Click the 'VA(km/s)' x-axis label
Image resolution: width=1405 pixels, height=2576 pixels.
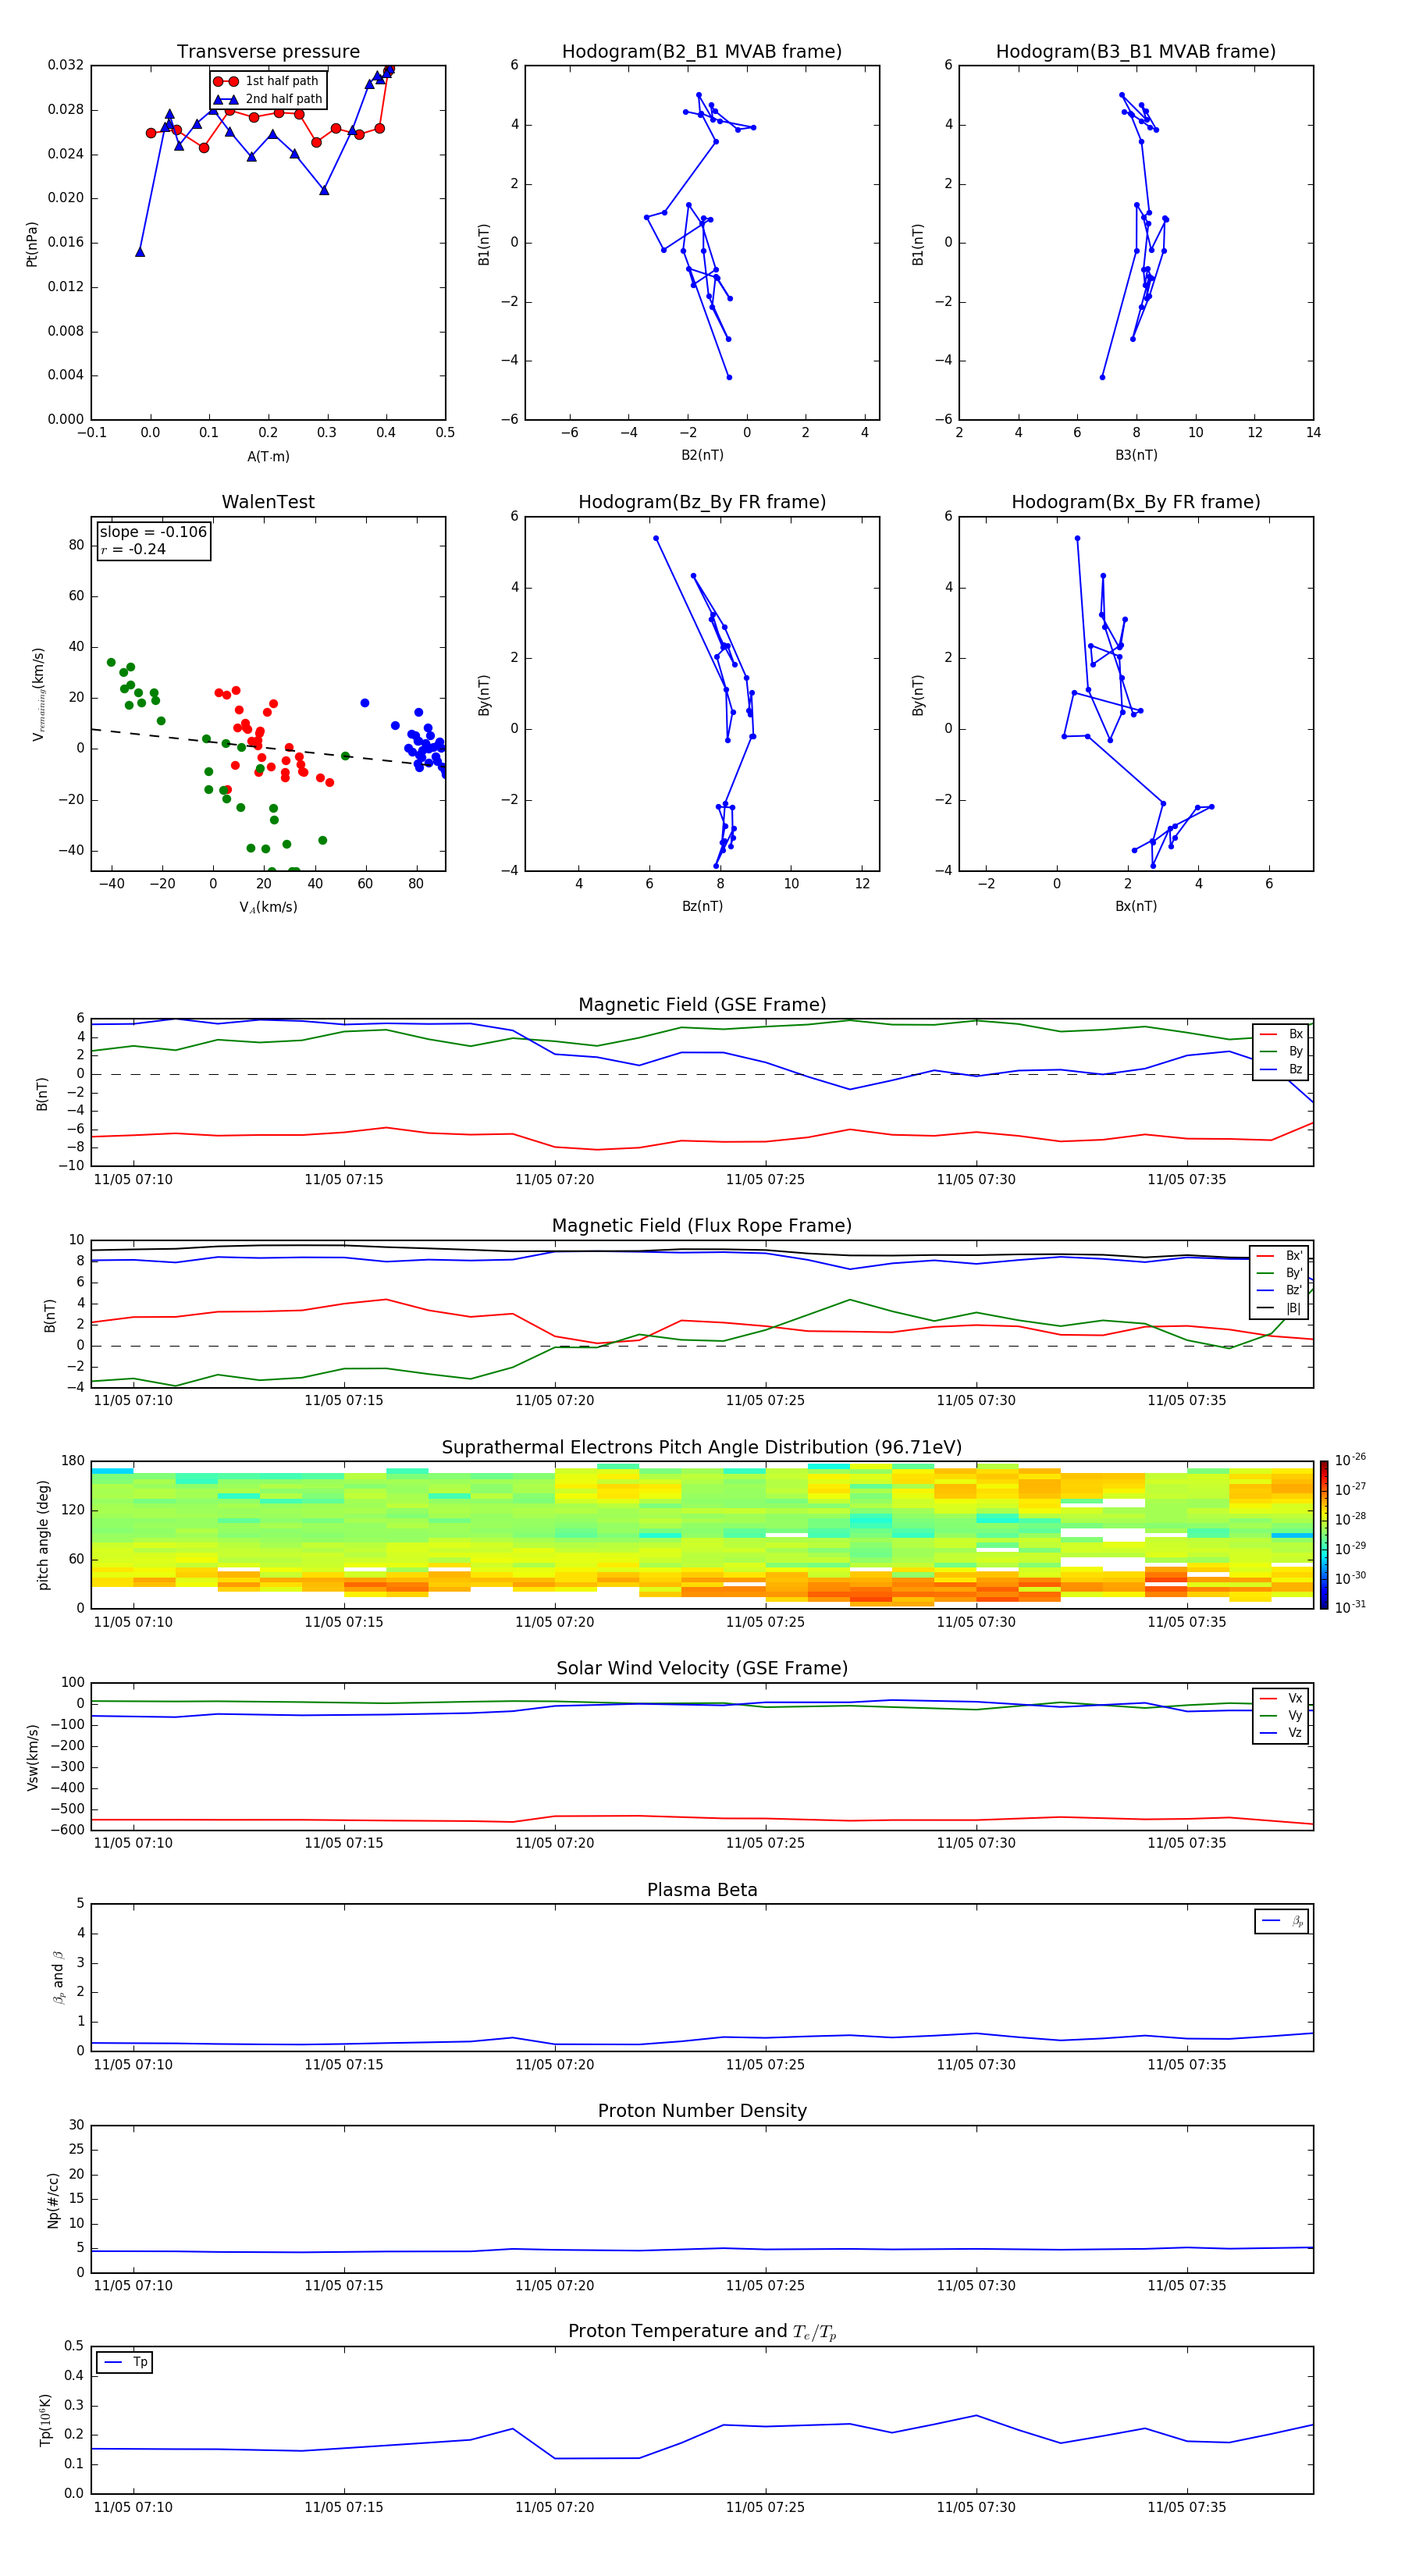(x=268, y=907)
